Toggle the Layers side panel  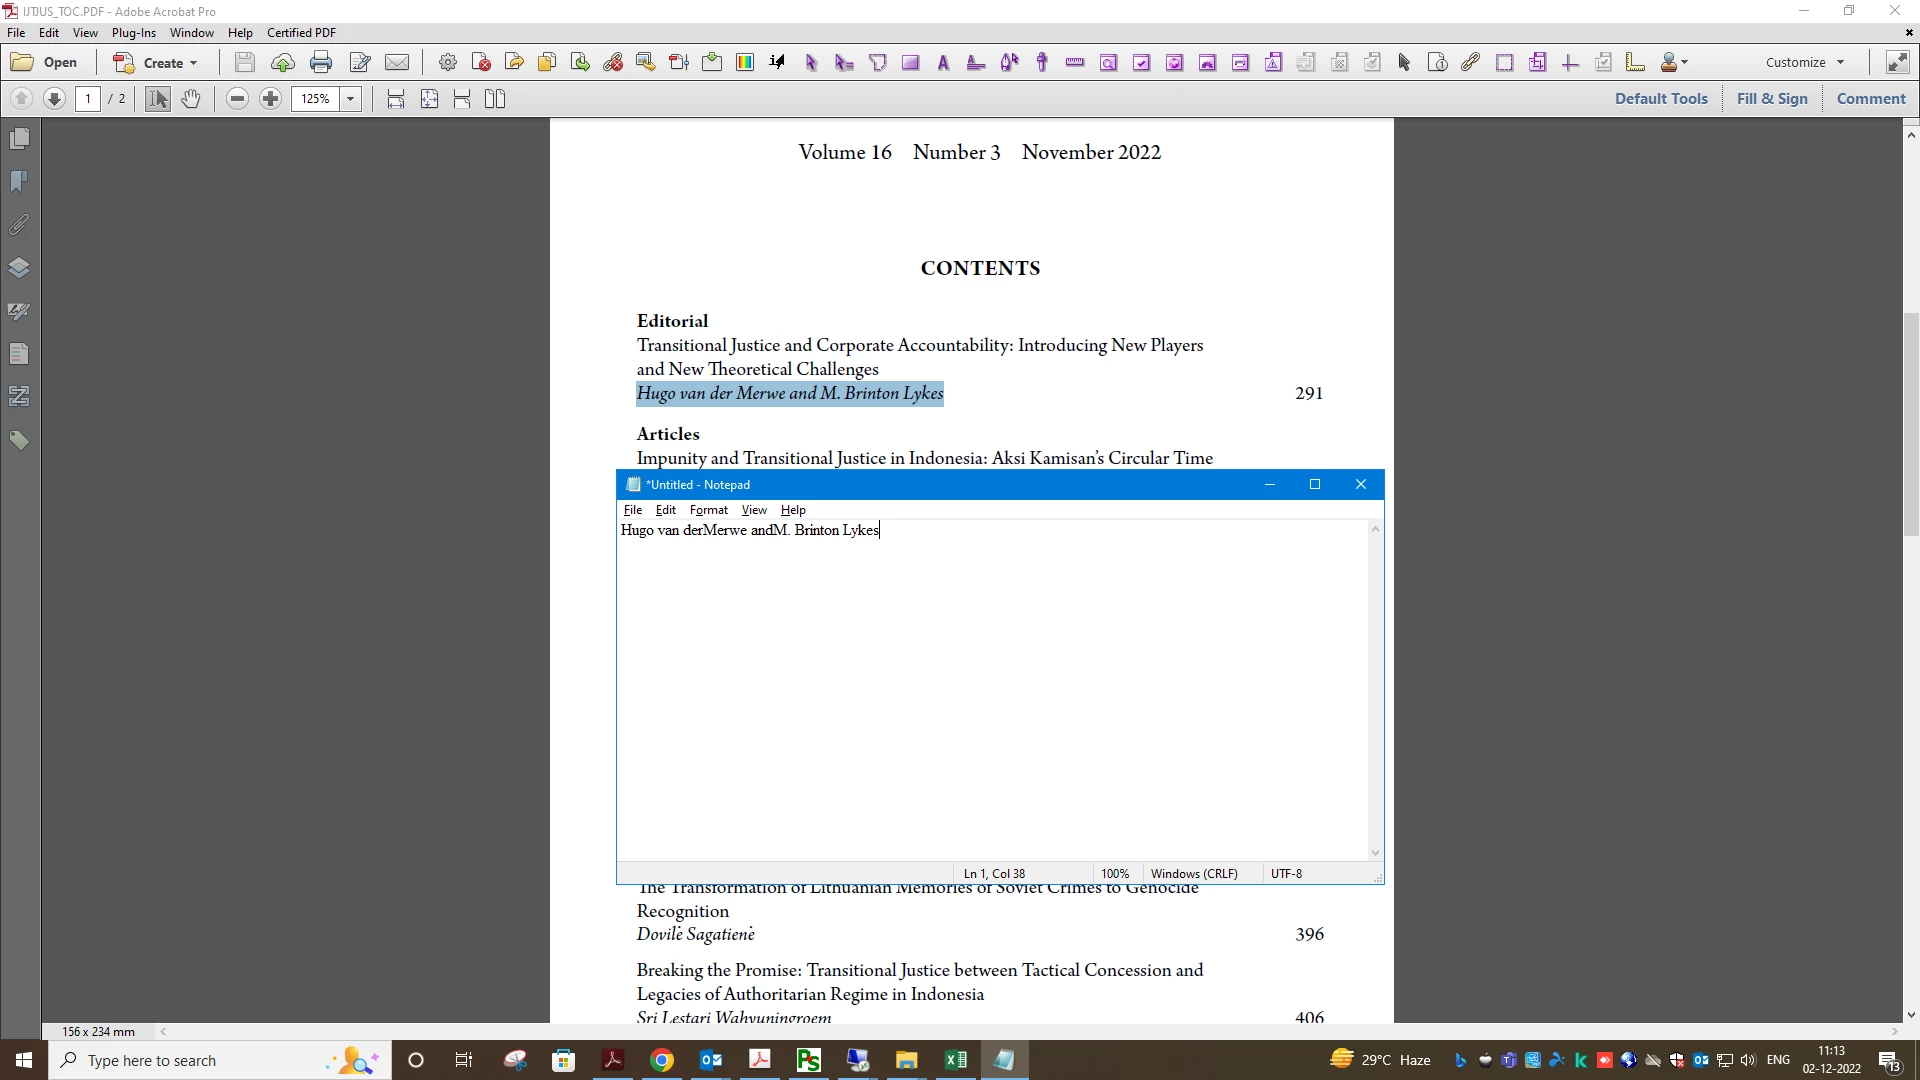(x=19, y=268)
